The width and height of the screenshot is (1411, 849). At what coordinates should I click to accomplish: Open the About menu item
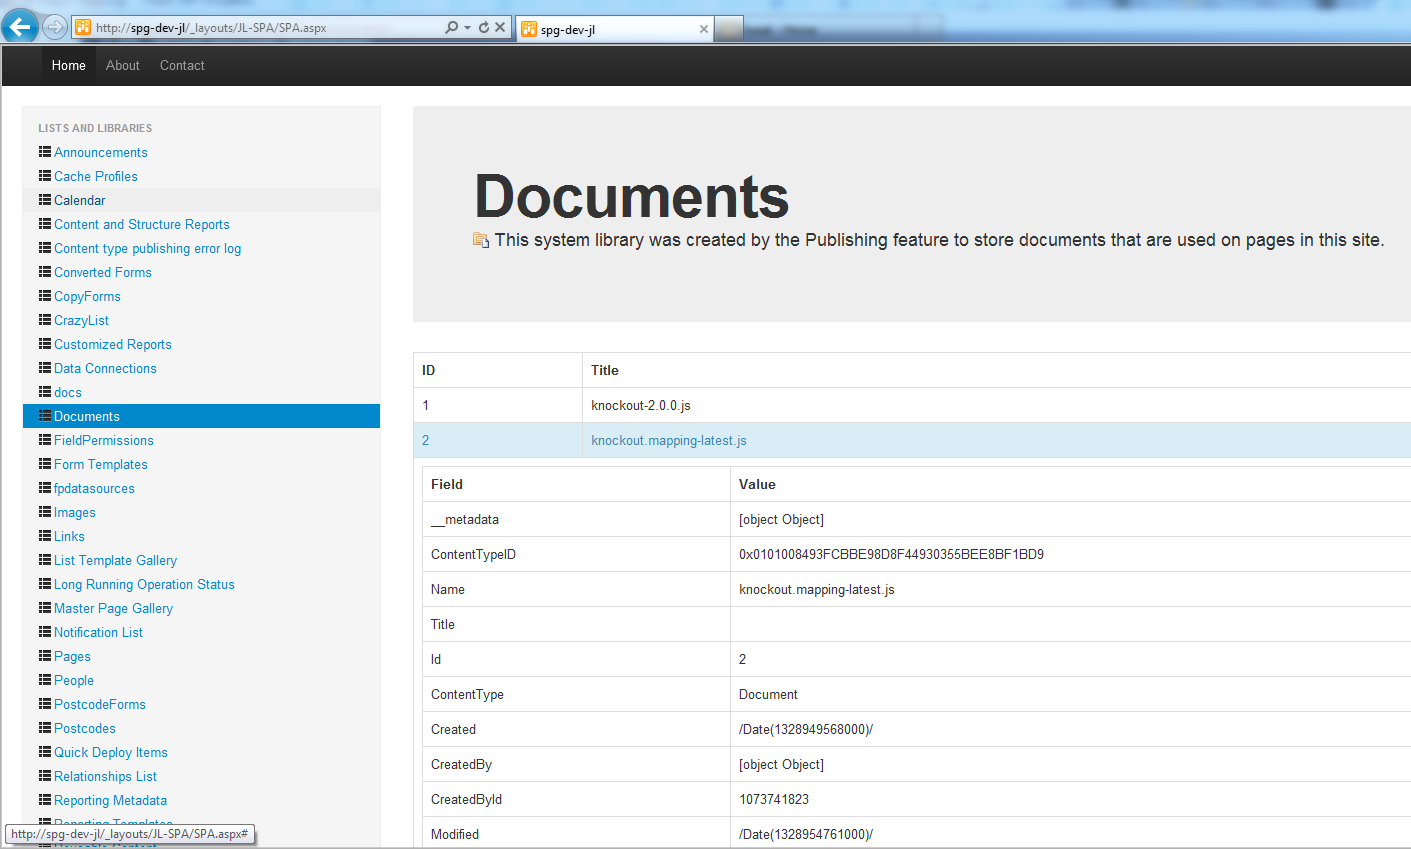pos(123,66)
